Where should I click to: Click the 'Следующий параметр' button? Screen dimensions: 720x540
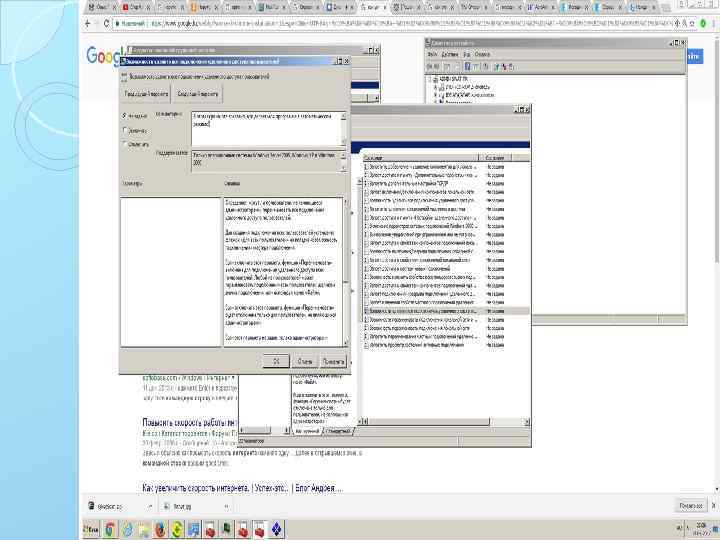click(197, 94)
